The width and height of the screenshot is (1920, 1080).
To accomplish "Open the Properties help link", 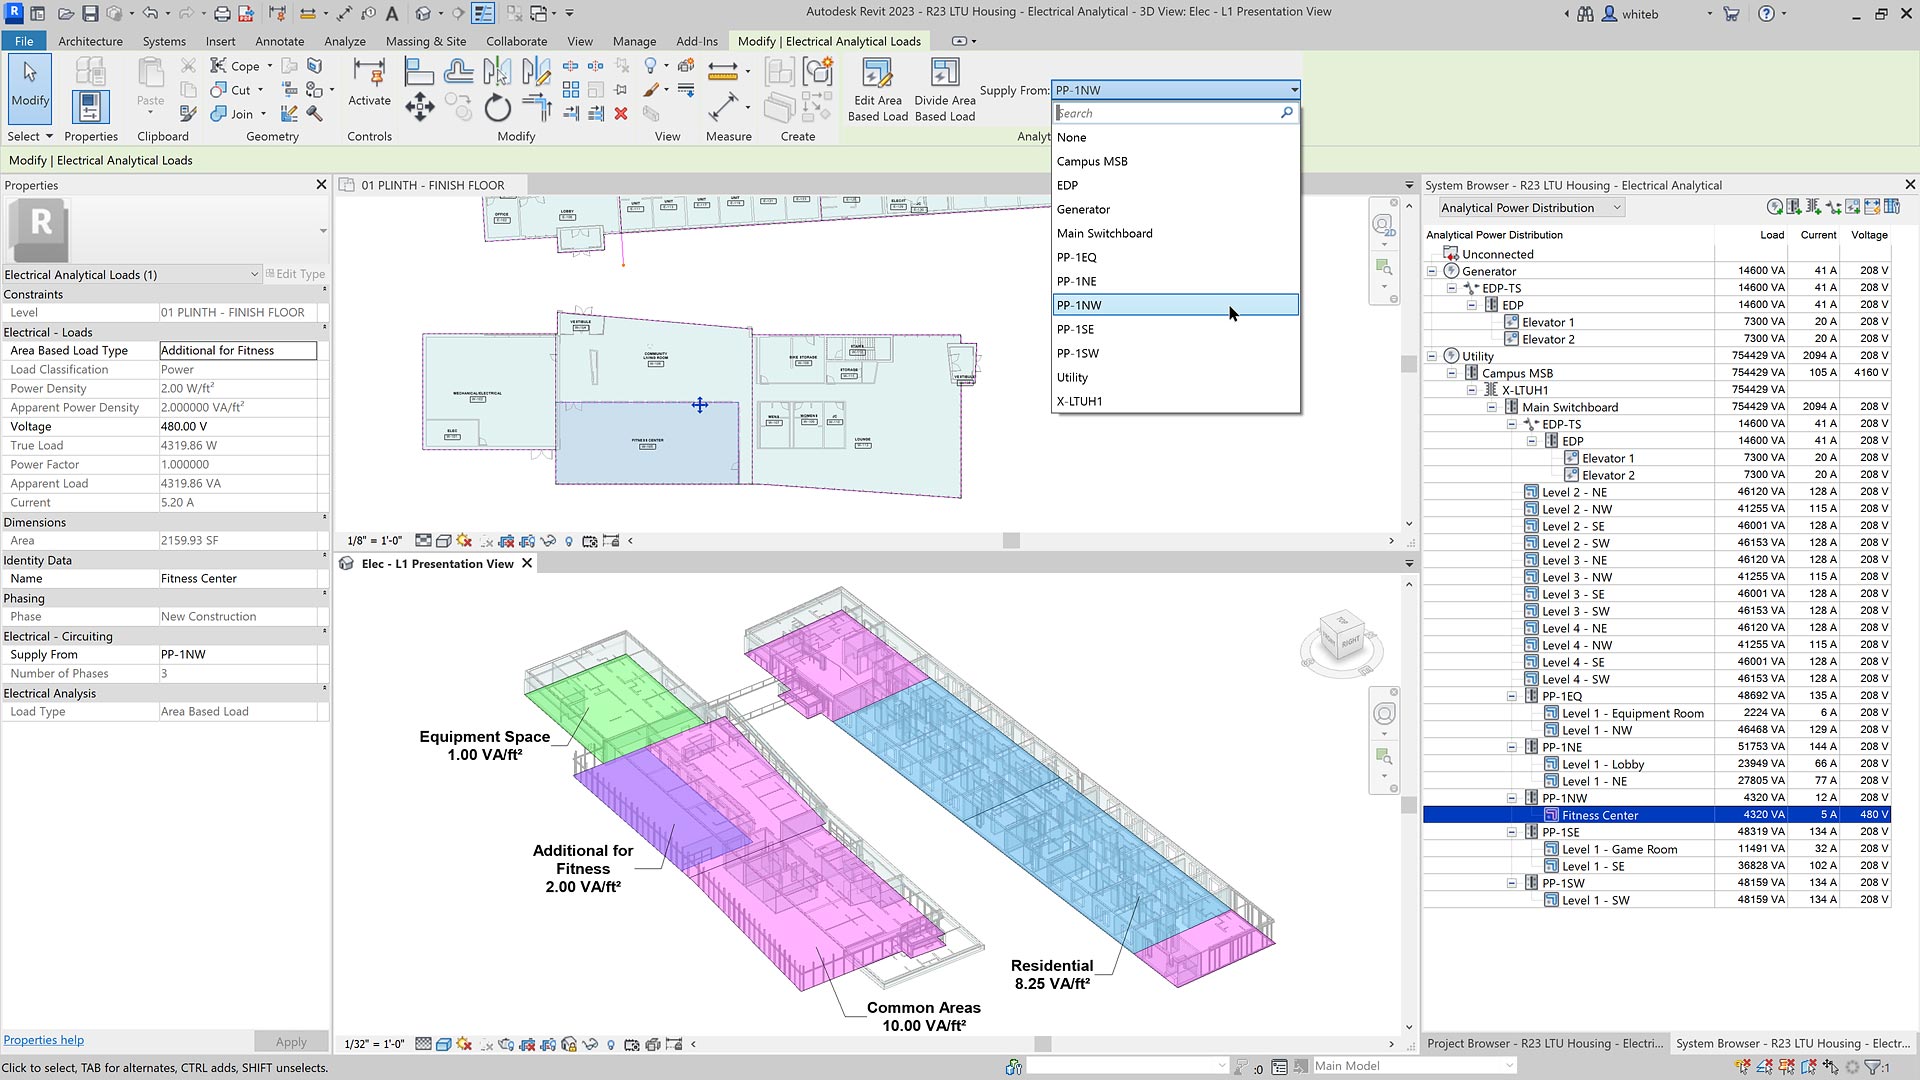I will tap(44, 1040).
